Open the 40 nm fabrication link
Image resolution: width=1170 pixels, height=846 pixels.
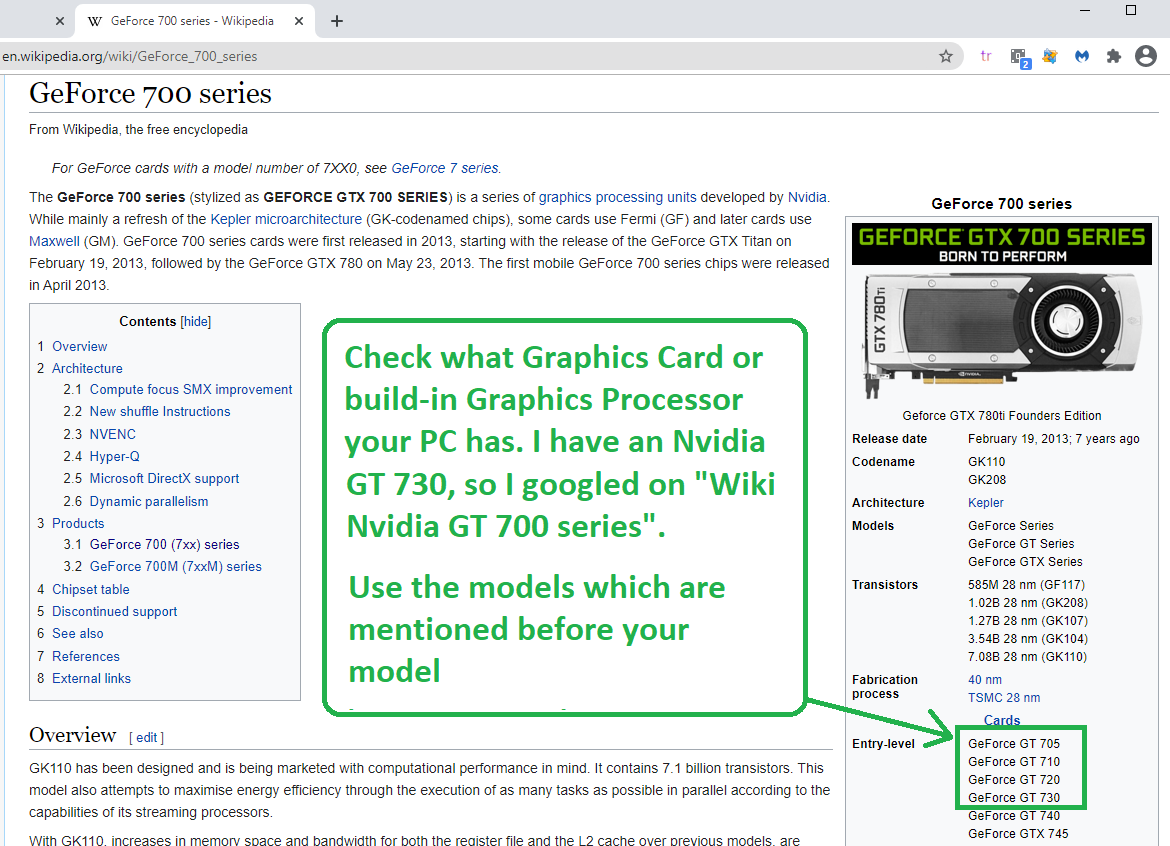coord(984,680)
